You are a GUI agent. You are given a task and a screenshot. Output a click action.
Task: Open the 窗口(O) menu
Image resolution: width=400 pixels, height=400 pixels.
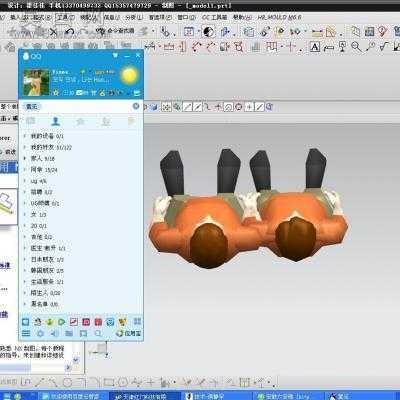point(187,17)
